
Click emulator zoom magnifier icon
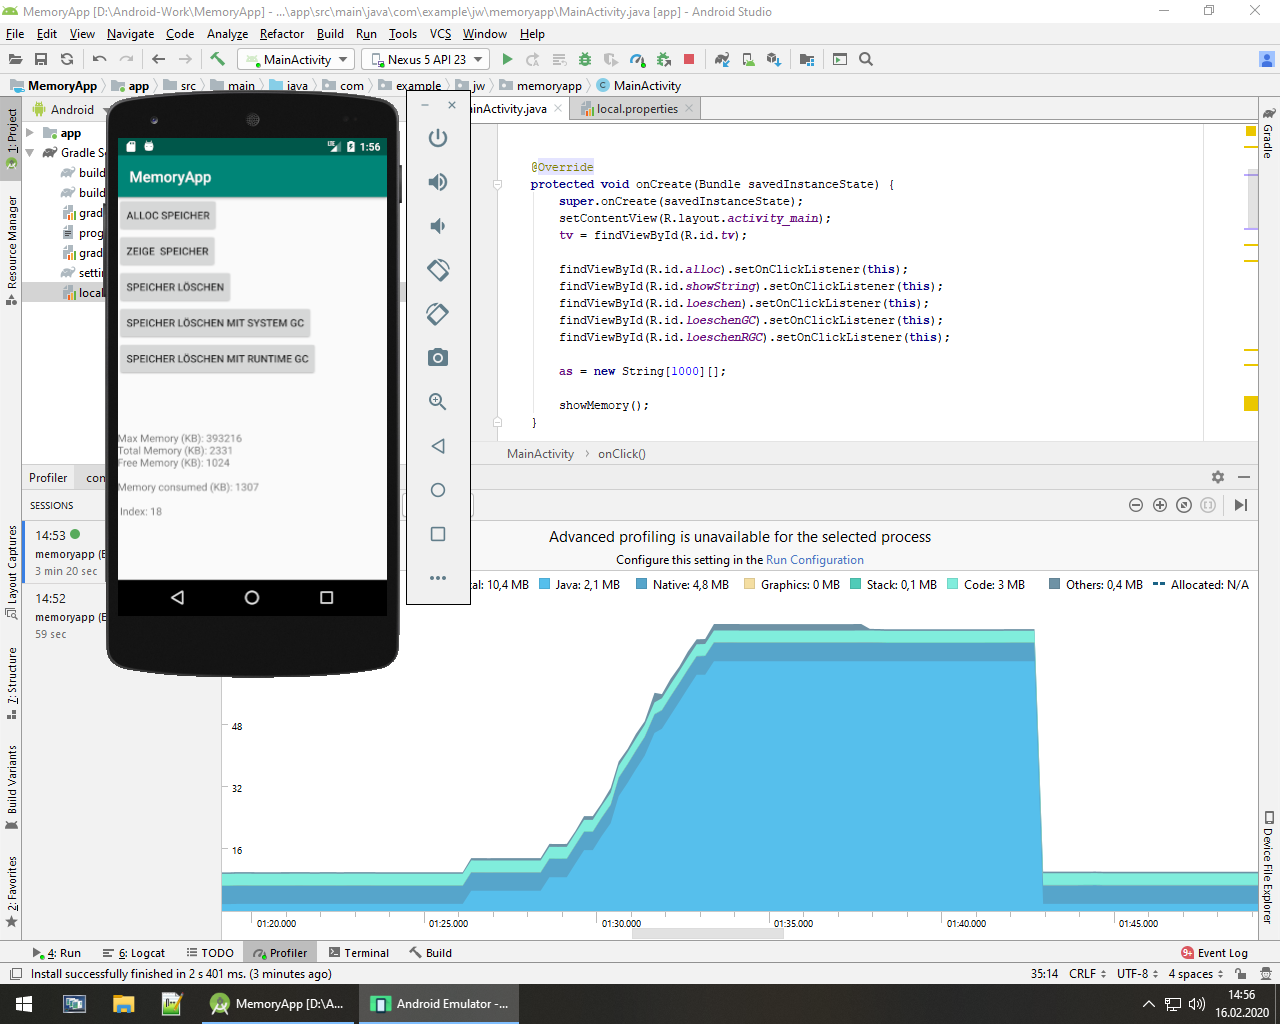point(438,402)
